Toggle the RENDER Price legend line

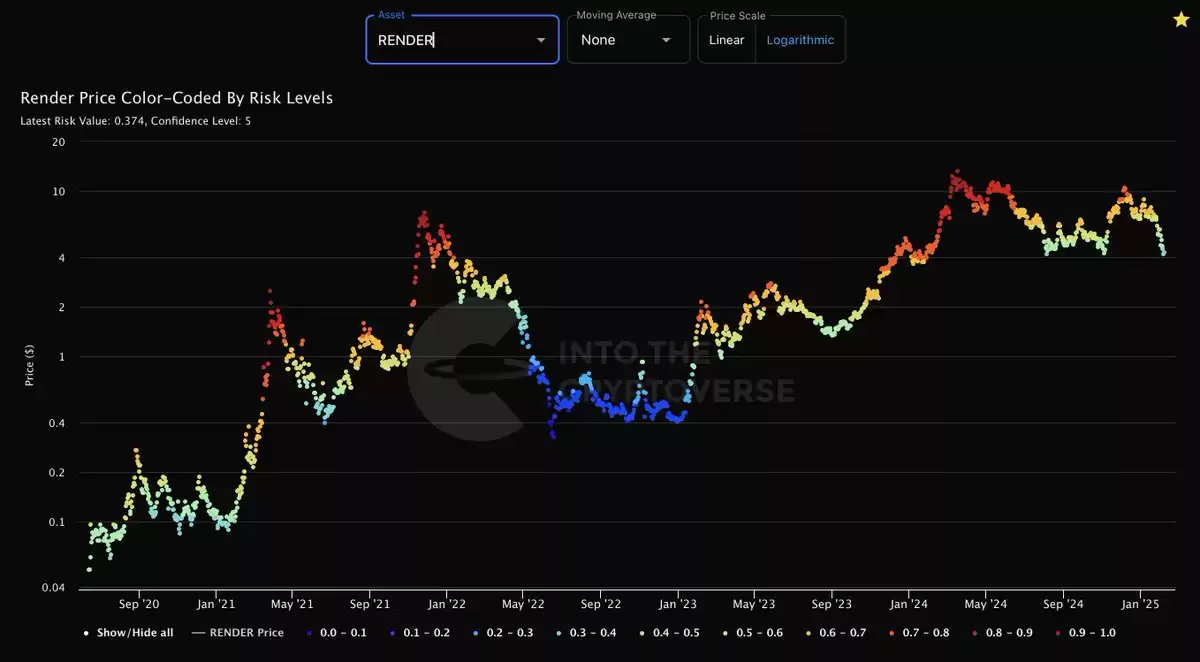pyautogui.click(x=237, y=633)
